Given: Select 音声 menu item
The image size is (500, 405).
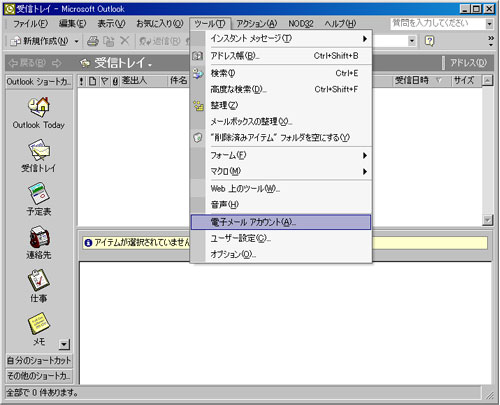Looking at the screenshot, I should pyautogui.click(x=281, y=205).
